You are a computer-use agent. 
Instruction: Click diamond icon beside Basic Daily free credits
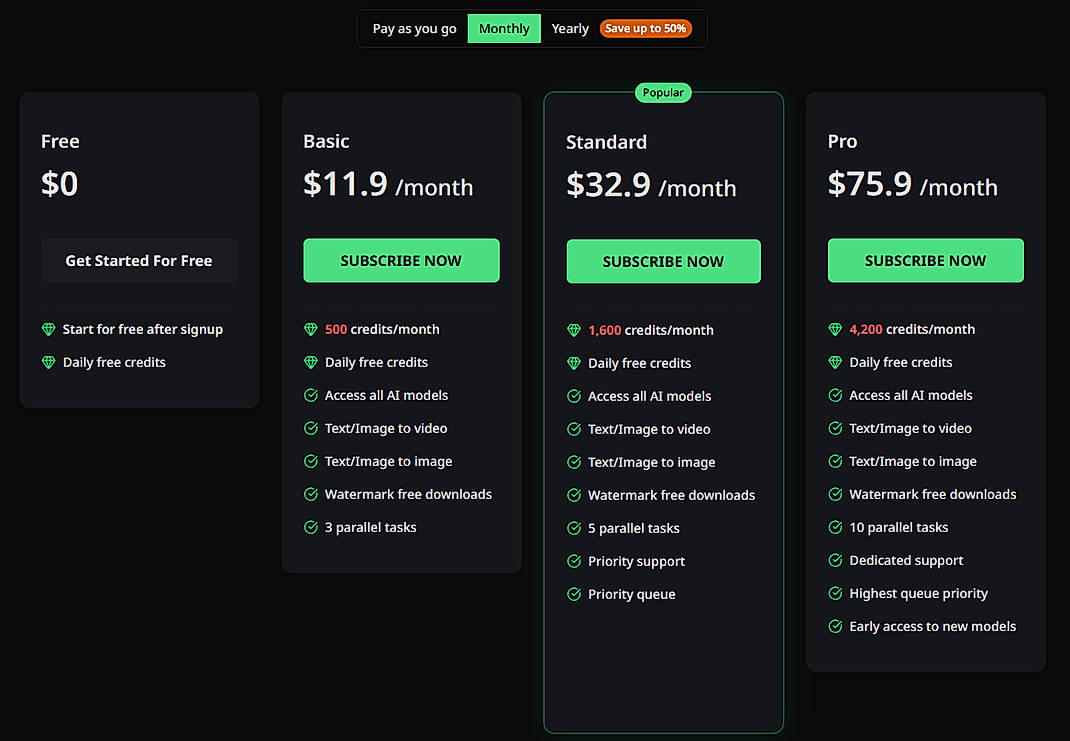point(310,362)
